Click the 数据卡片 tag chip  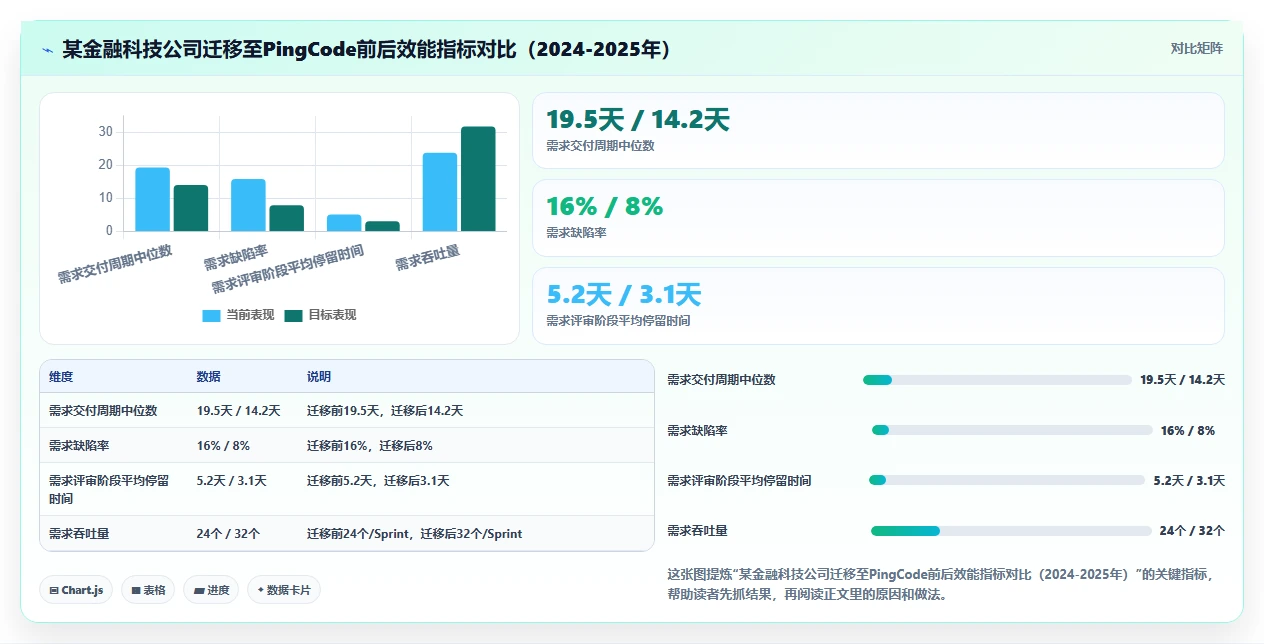click(x=284, y=590)
